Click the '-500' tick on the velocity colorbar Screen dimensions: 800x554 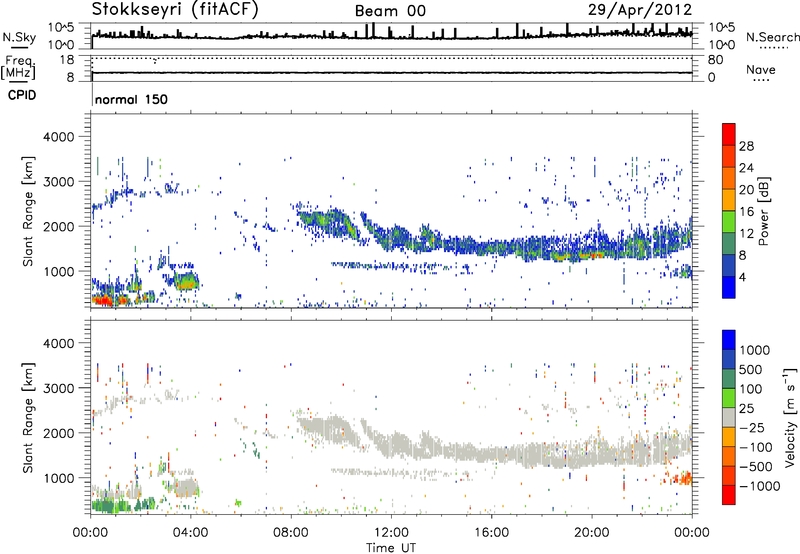(756, 466)
